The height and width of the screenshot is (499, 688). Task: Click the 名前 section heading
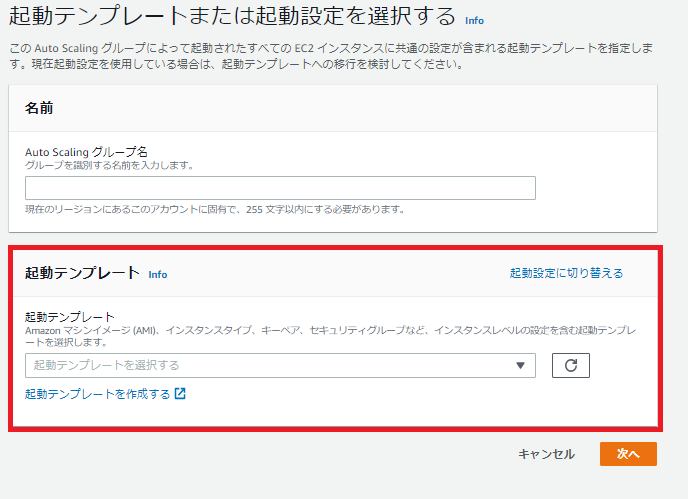pyautogui.click(x=39, y=108)
